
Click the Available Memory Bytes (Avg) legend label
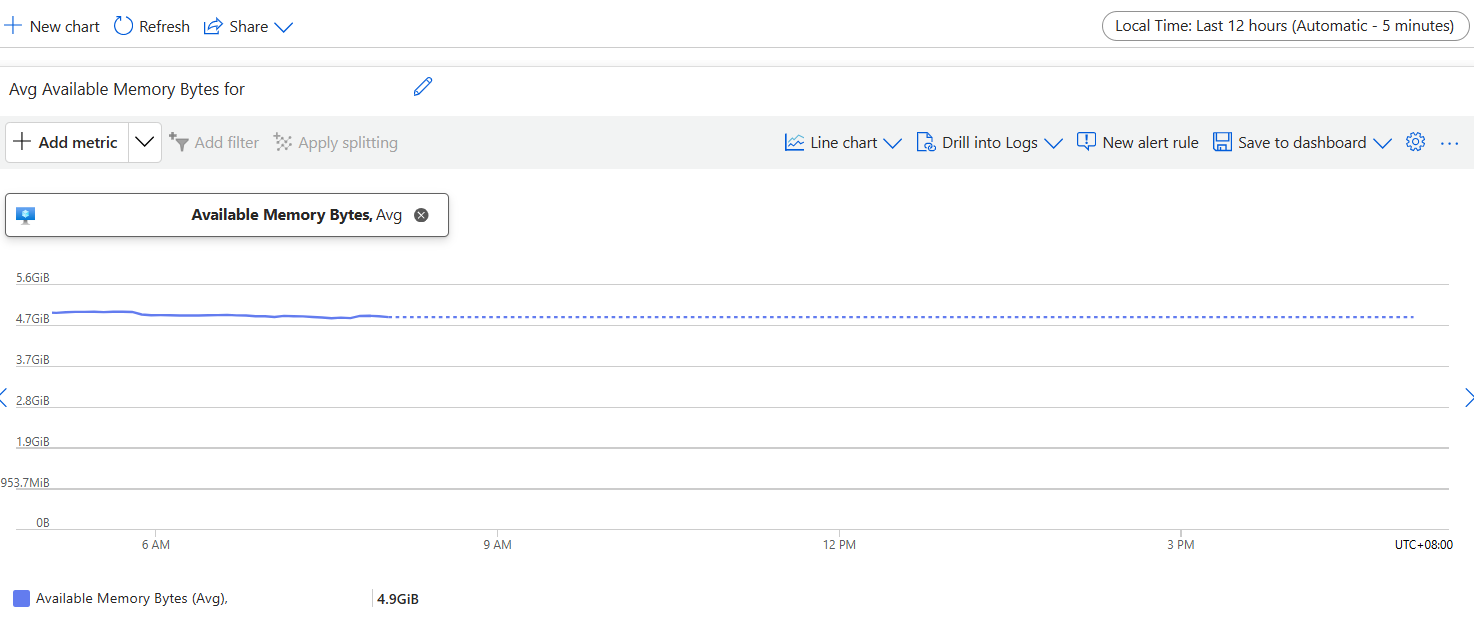(x=132, y=598)
